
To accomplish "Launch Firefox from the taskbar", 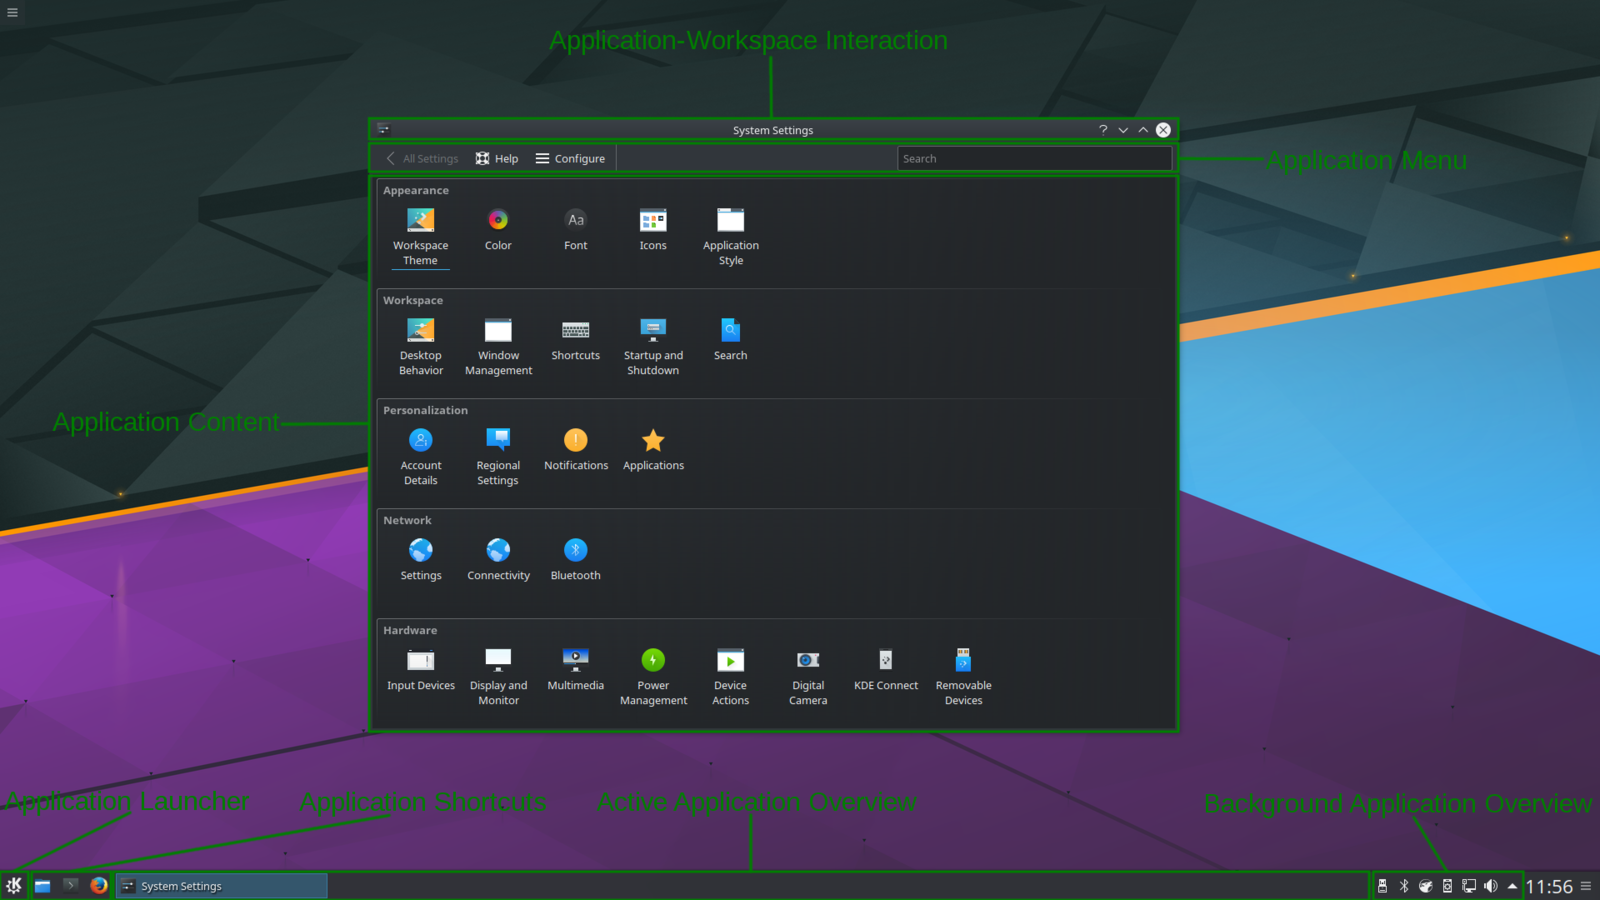I will coord(98,886).
